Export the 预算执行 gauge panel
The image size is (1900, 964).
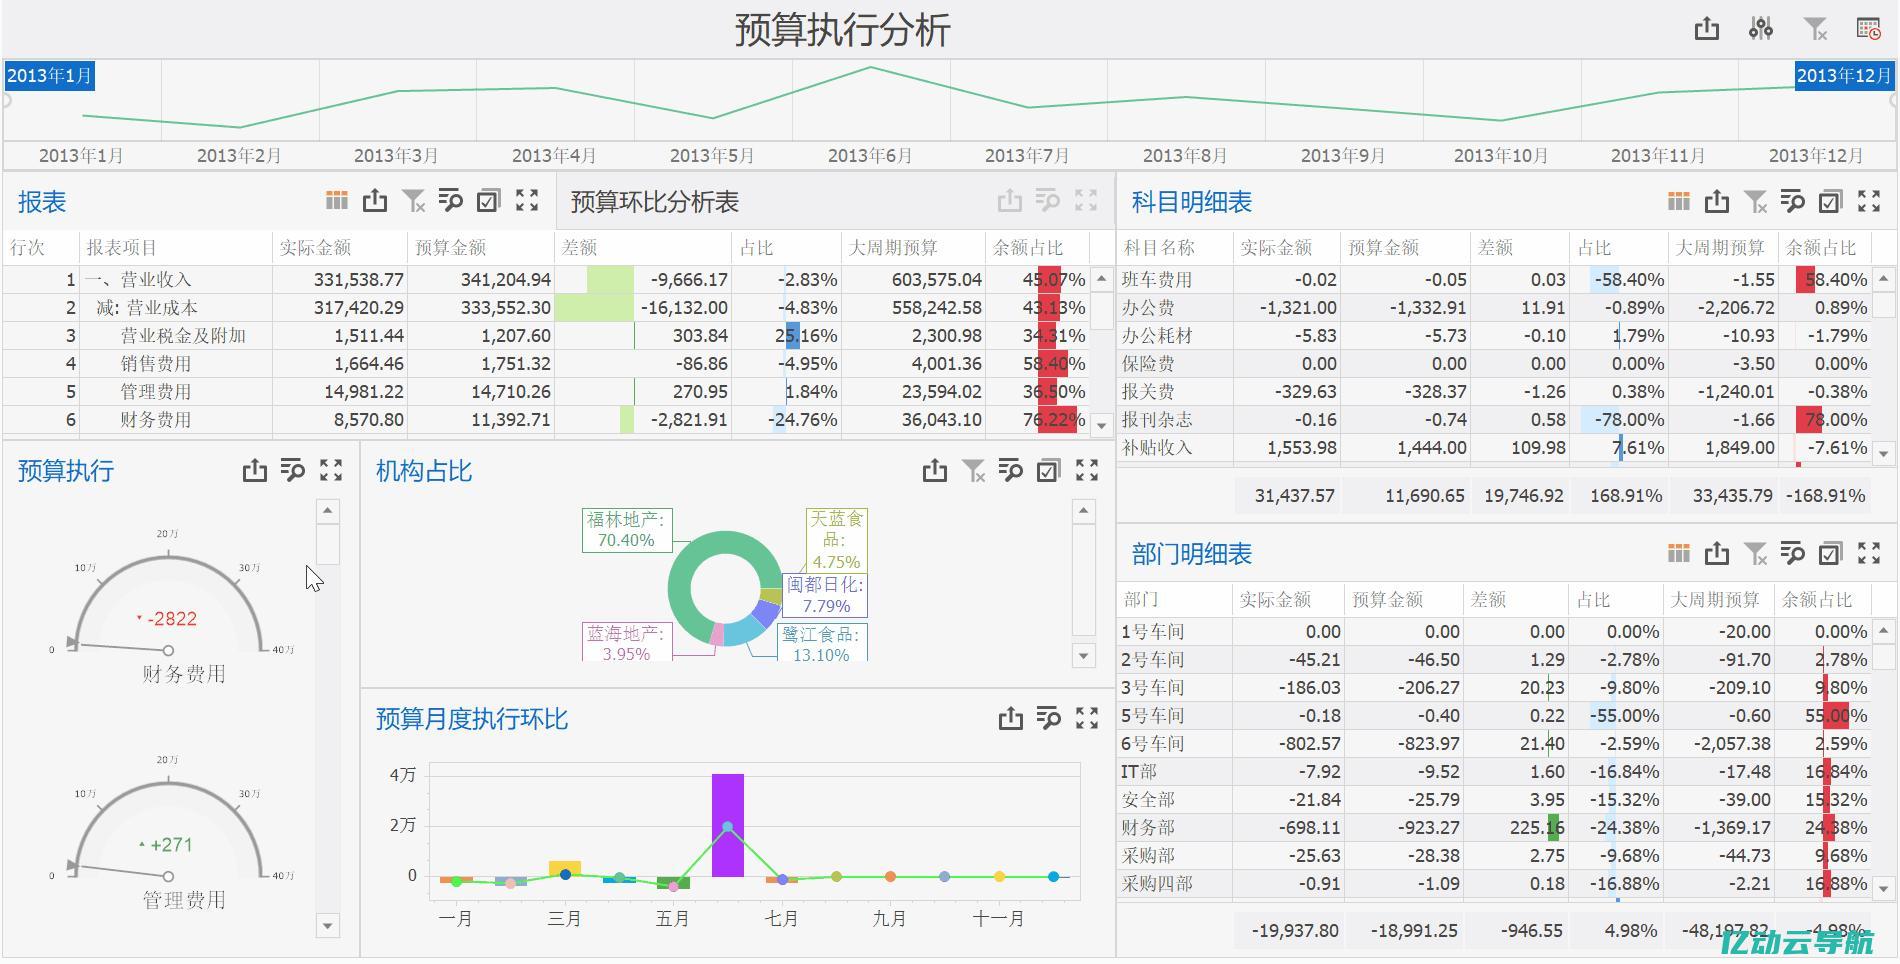255,470
